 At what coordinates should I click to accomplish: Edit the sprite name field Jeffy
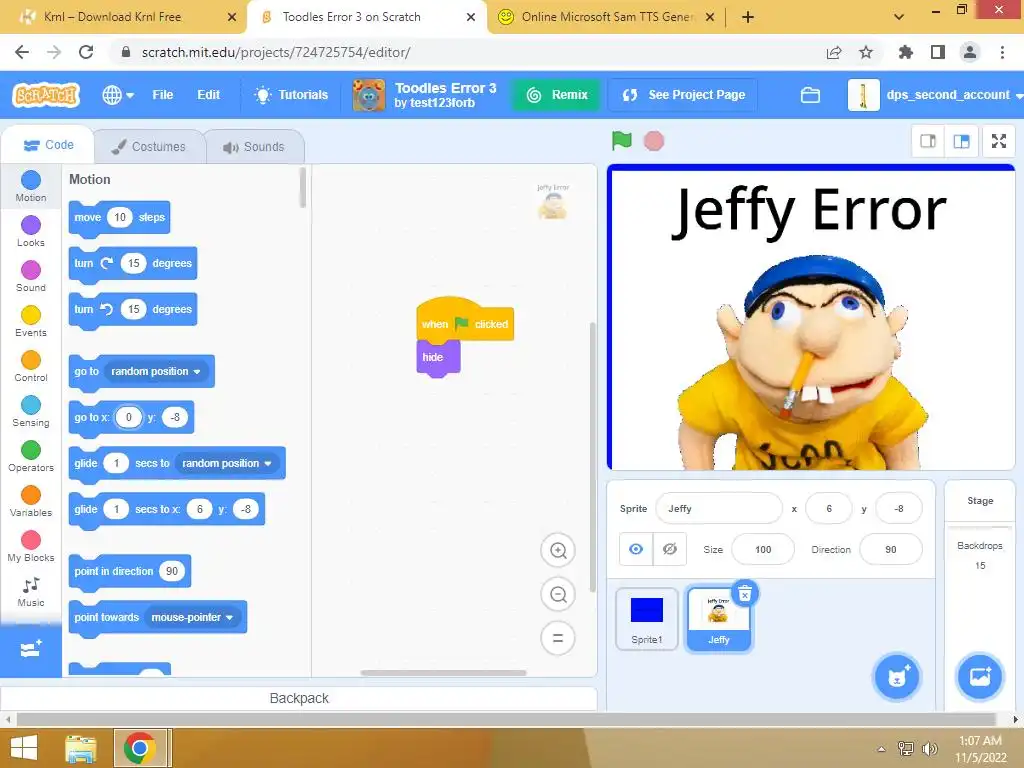point(718,508)
